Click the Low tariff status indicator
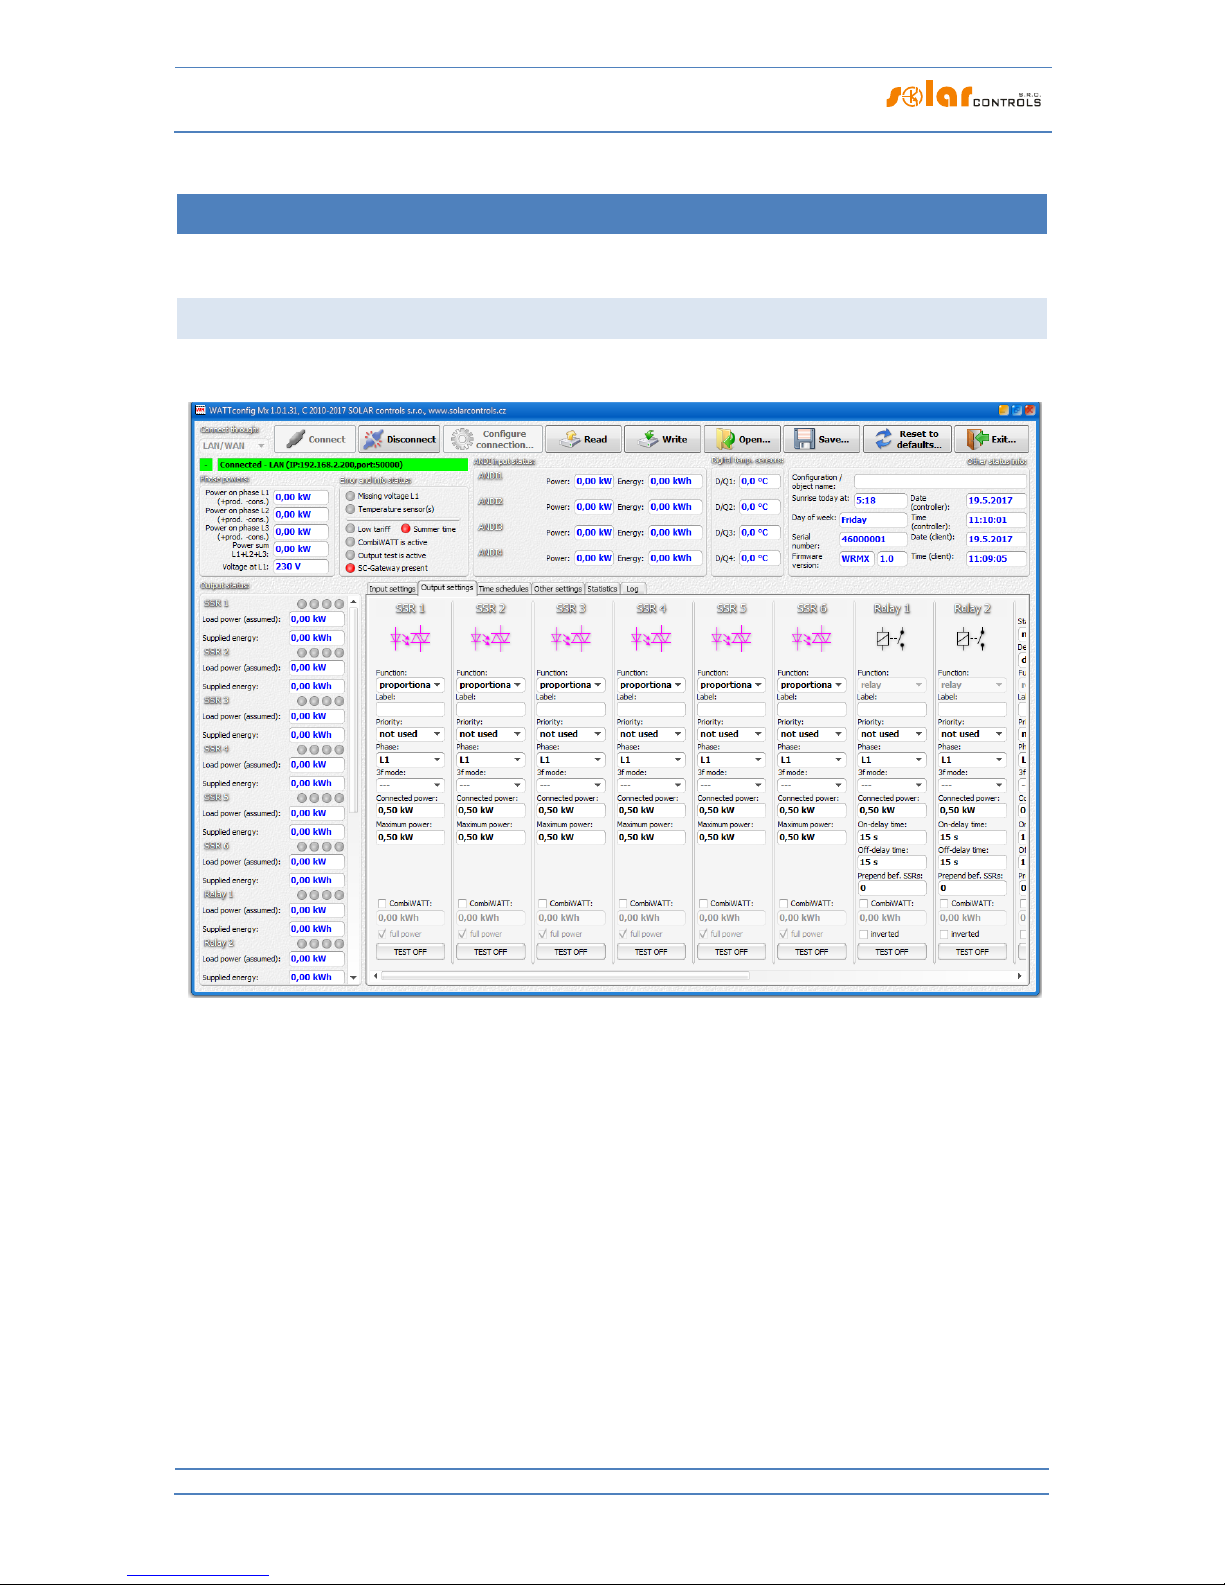This screenshot has height=1585, width=1225. (350, 529)
